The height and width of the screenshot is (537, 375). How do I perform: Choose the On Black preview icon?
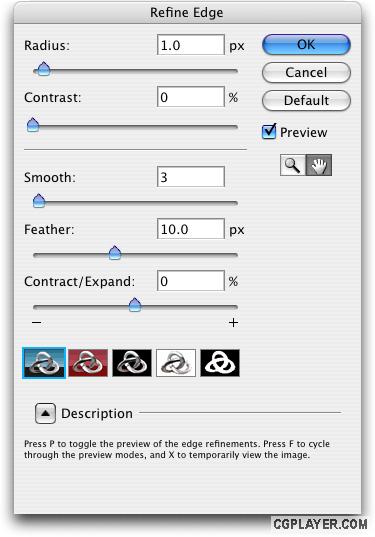pyautogui.click(x=132, y=363)
